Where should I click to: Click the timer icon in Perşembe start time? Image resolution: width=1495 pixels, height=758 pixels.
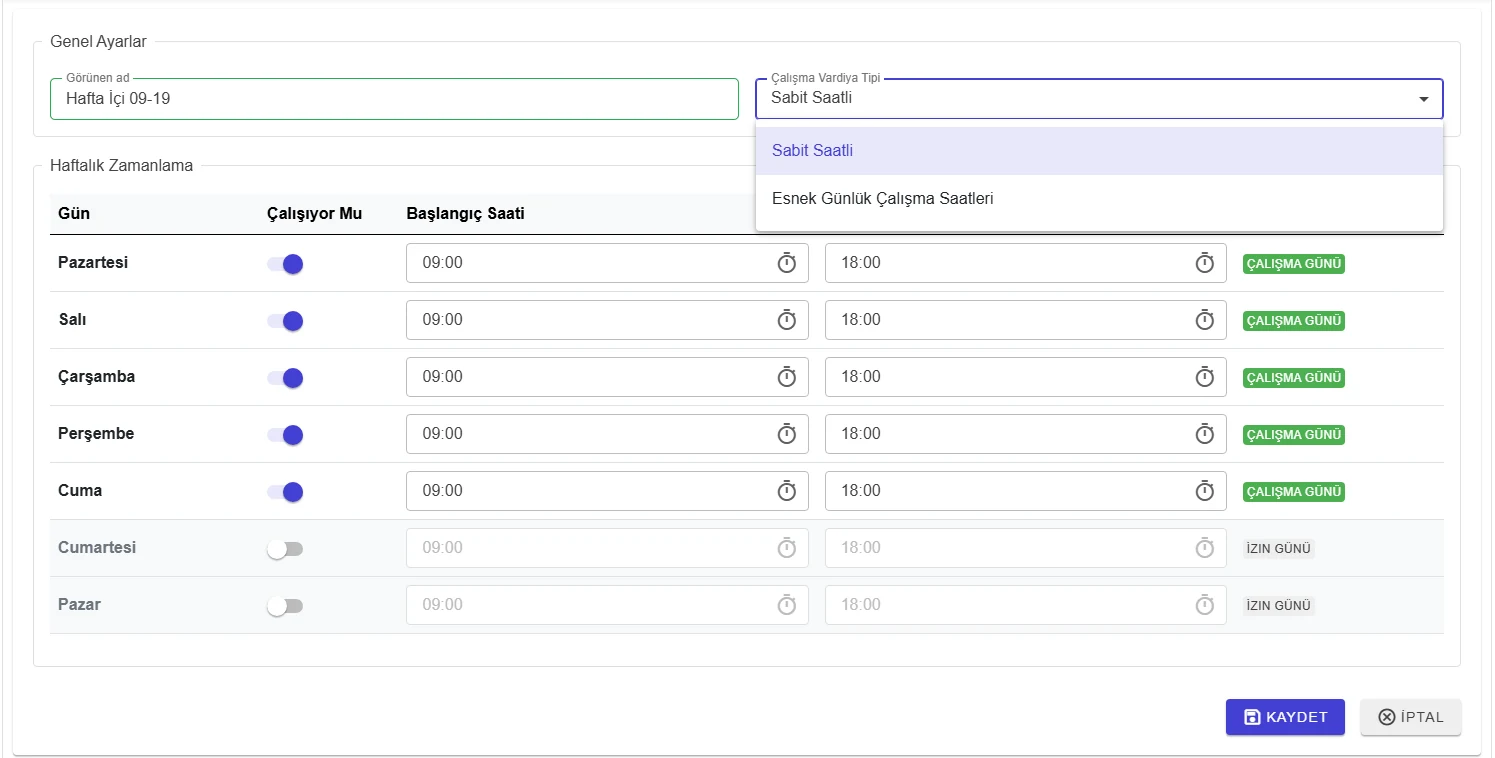tap(787, 434)
